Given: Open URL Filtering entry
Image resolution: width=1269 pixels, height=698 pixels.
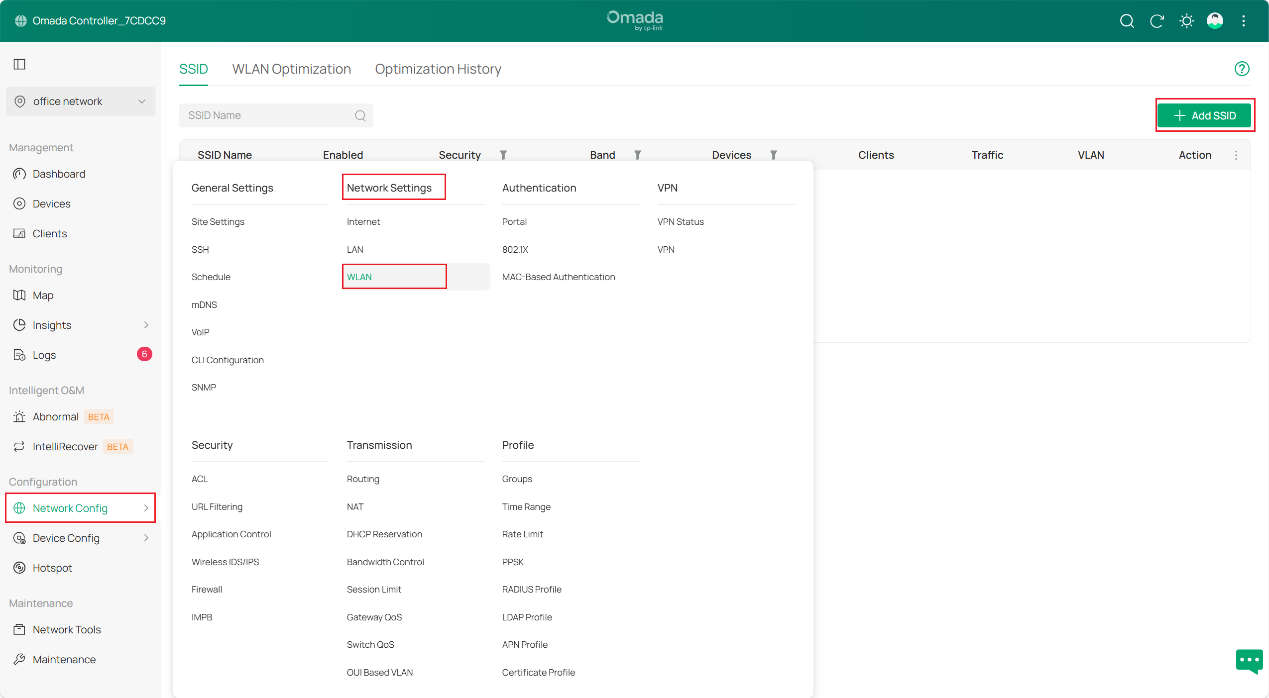Looking at the screenshot, I should [x=217, y=507].
